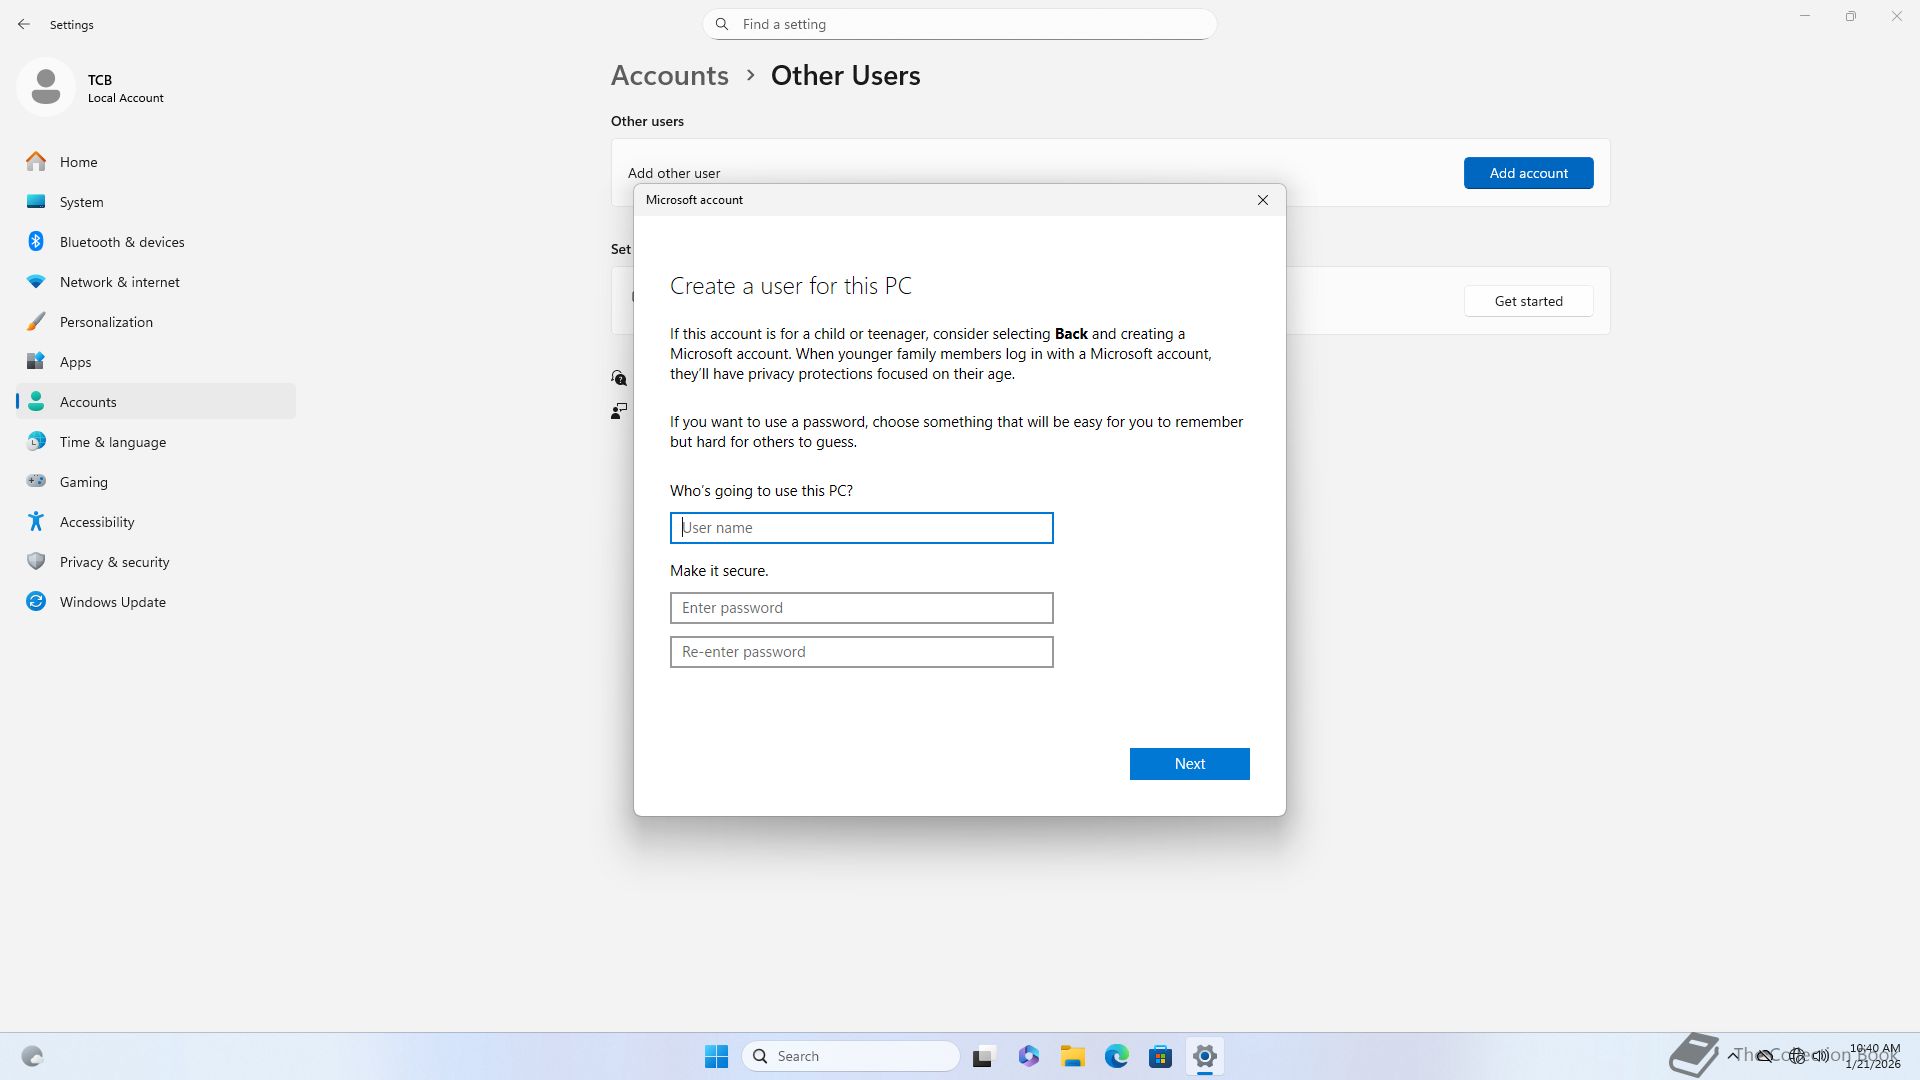Select the Personalization paintbrush icon
Screen dimensions: 1920x1080
[x=36, y=322]
